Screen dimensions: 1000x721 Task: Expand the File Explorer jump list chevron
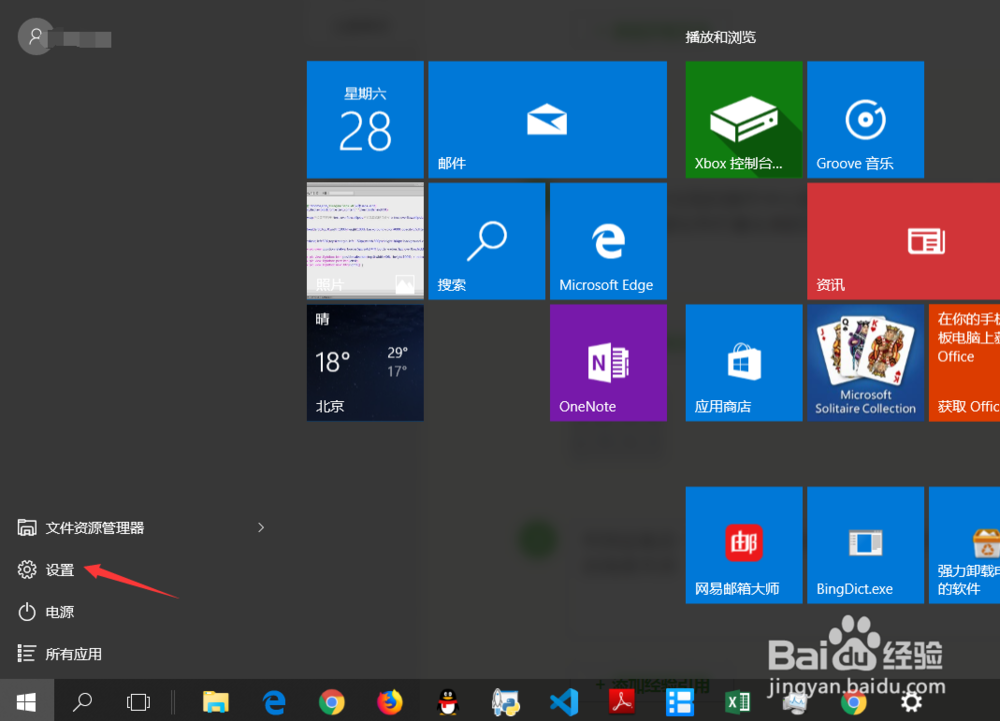click(x=261, y=527)
